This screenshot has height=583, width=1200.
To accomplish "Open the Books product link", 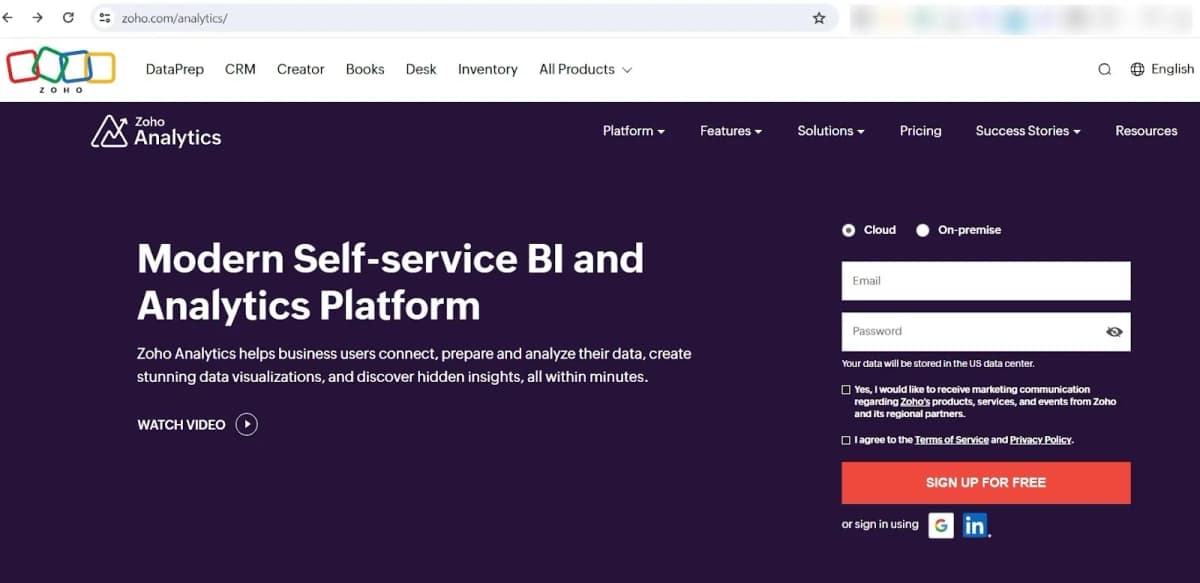I will pos(365,69).
